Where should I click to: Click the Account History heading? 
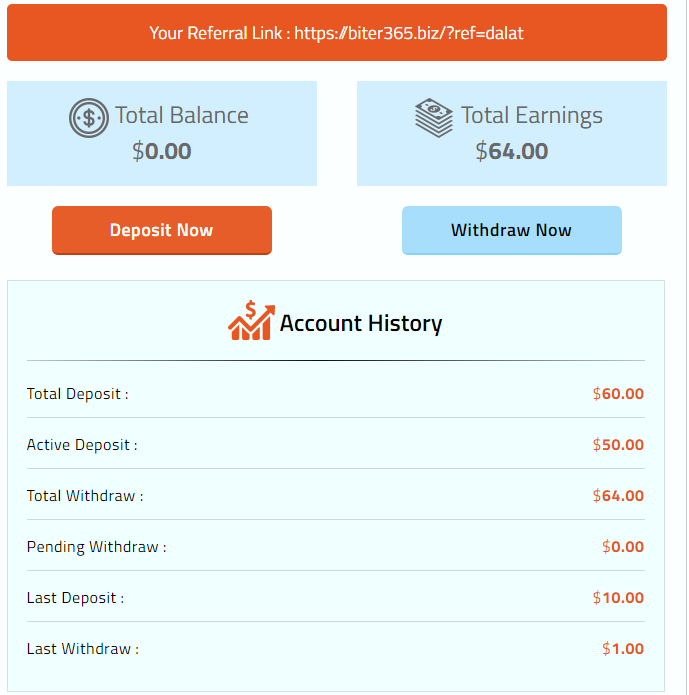pyautogui.click(x=361, y=323)
